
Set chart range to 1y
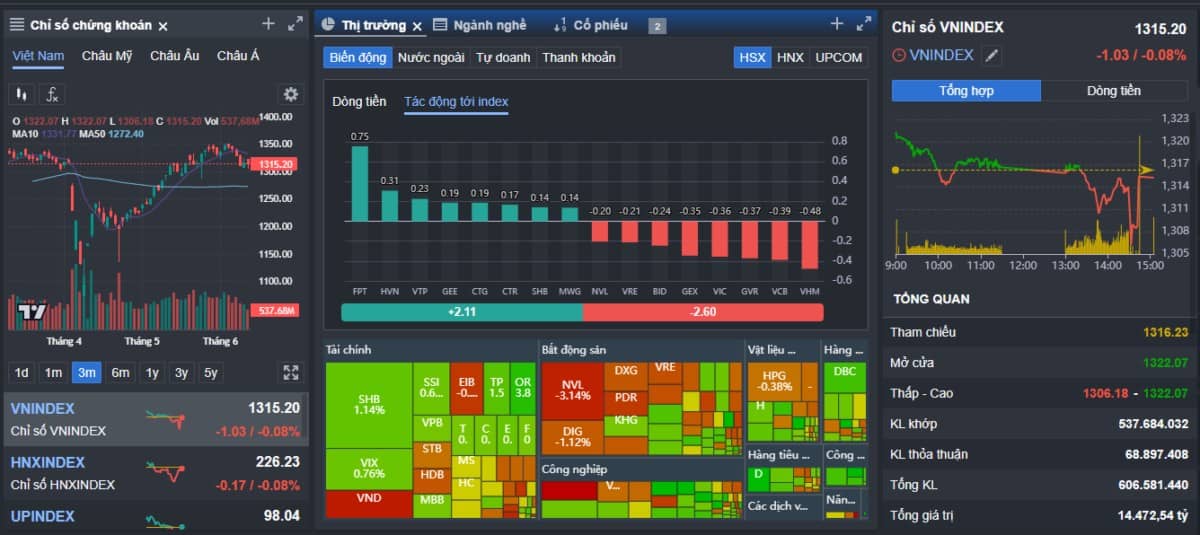152,372
